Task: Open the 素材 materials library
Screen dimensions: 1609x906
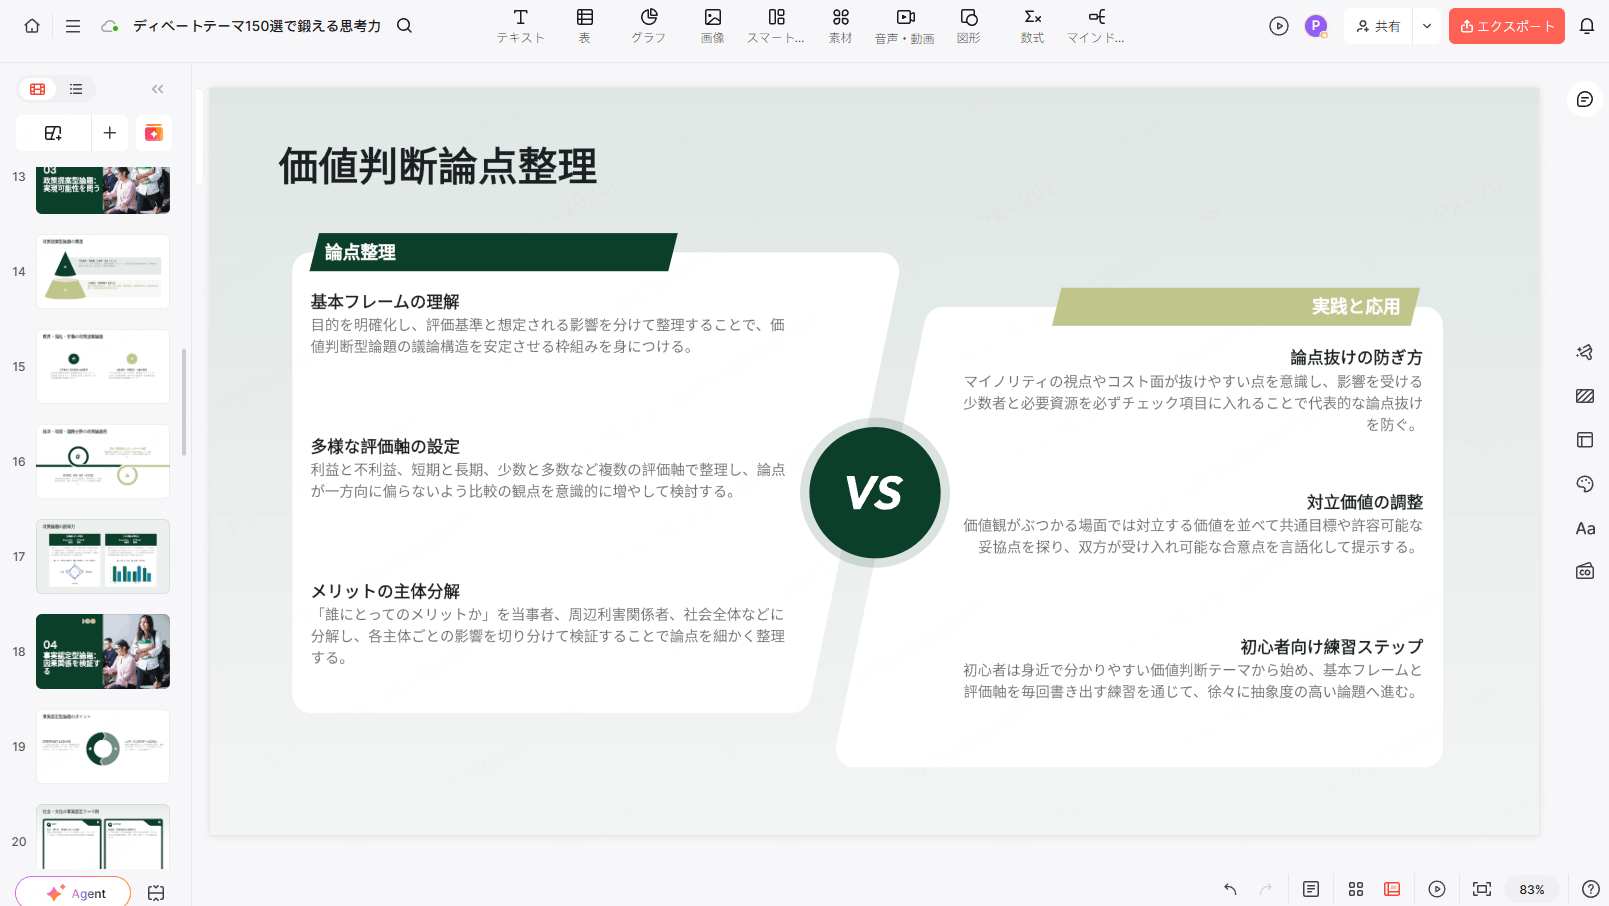Action: (841, 26)
